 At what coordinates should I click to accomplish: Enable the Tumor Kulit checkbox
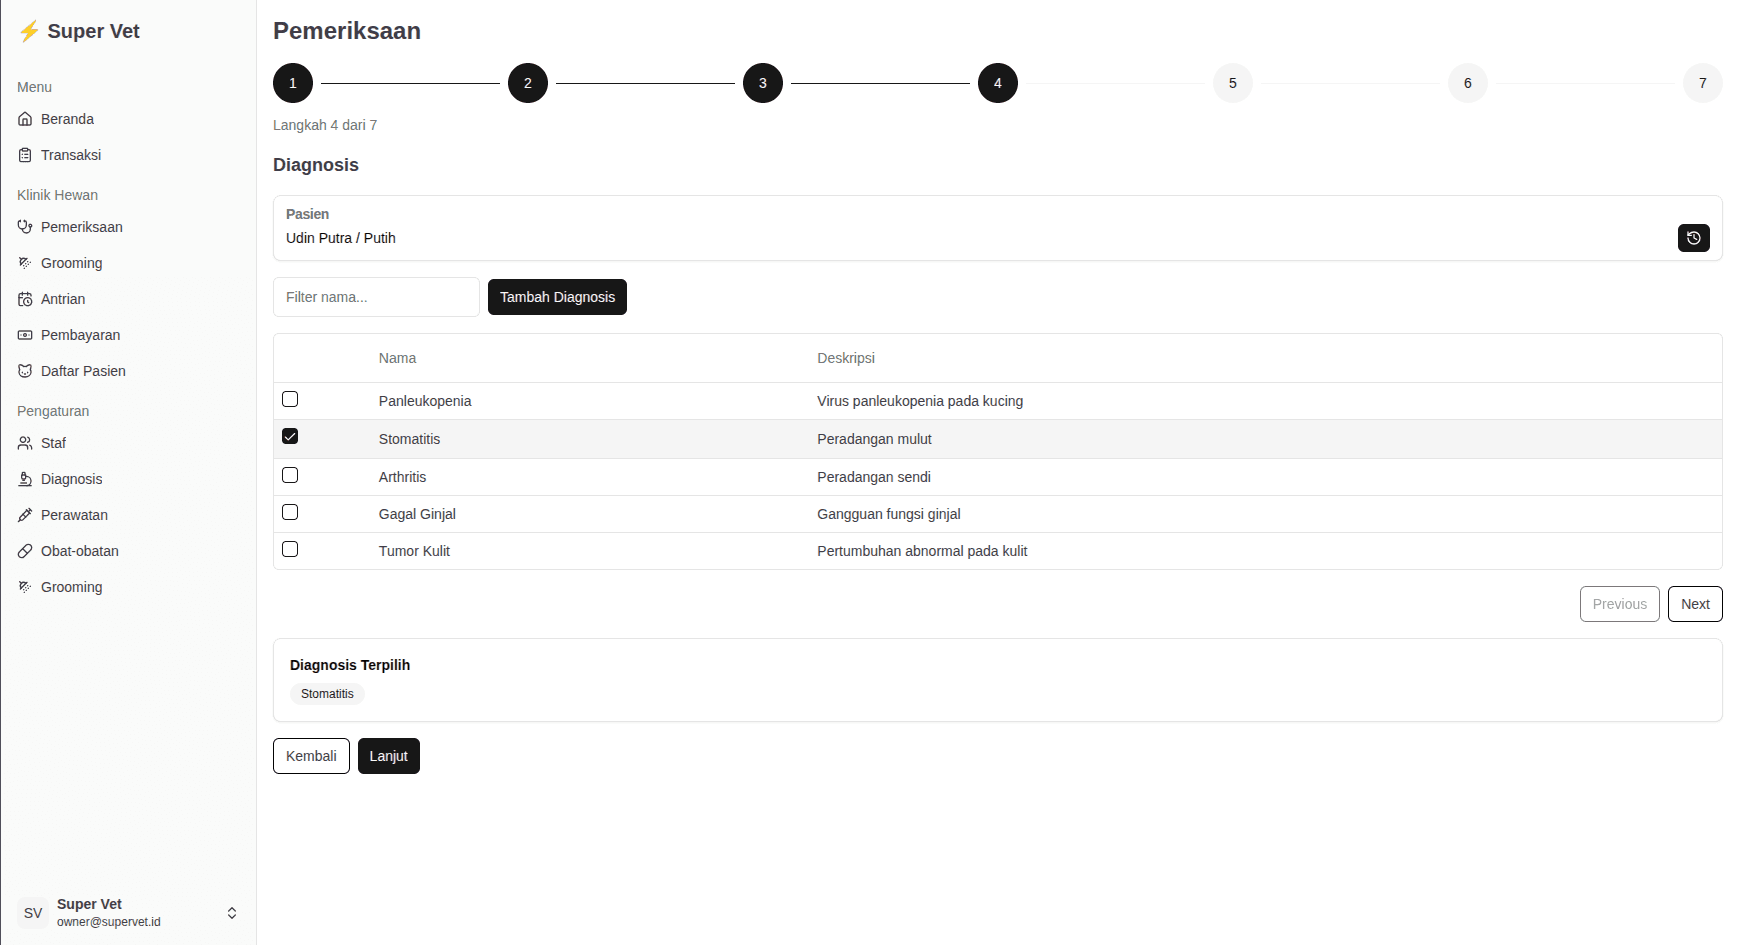pyautogui.click(x=290, y=549)
